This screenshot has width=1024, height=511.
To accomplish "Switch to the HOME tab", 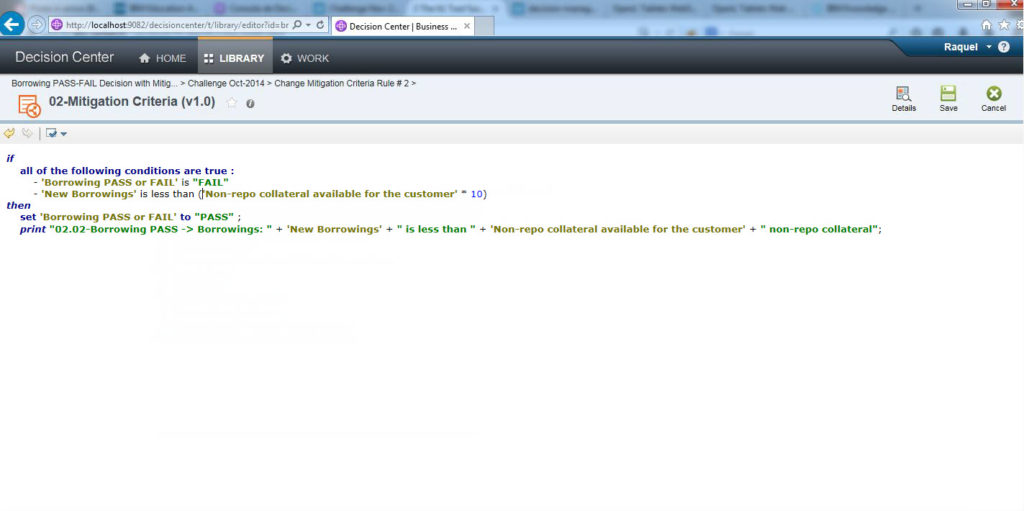I will [163, 58].
